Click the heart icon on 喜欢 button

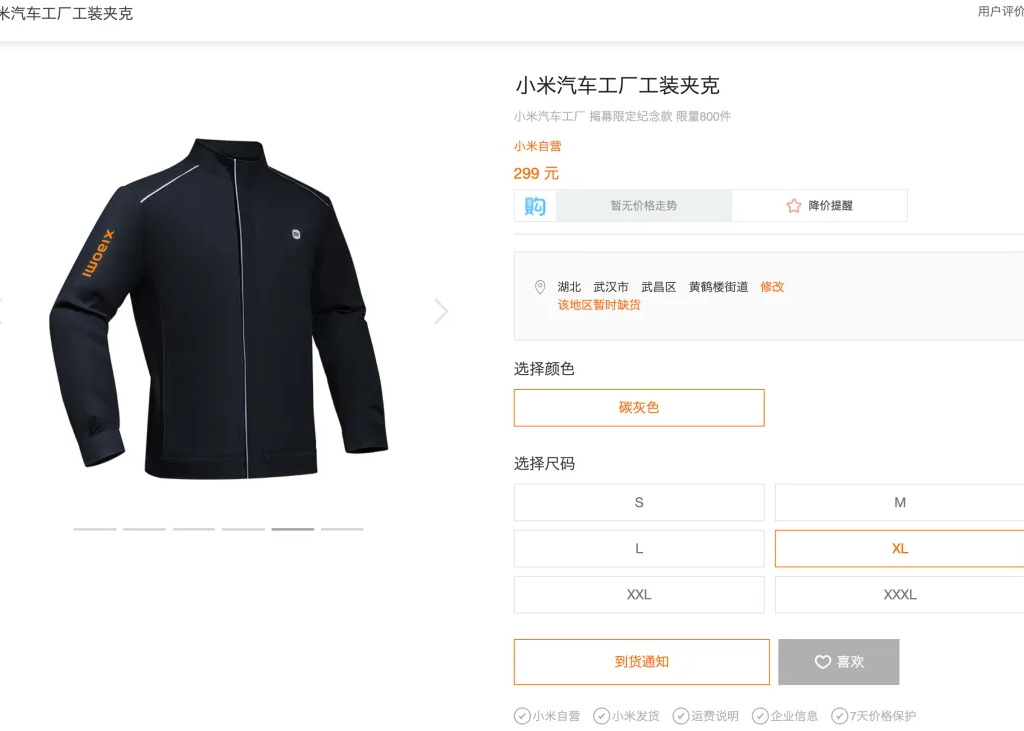(823, 662)
